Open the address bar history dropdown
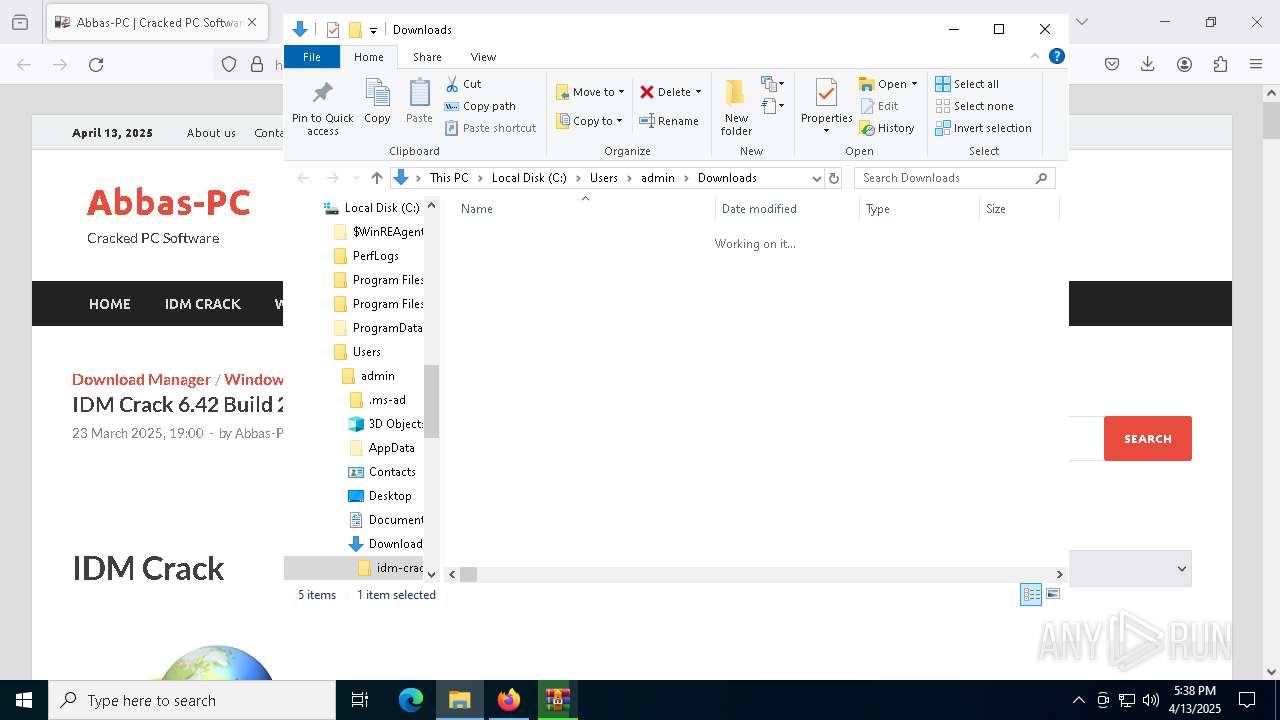The image size is (1280, 720). 816,178
